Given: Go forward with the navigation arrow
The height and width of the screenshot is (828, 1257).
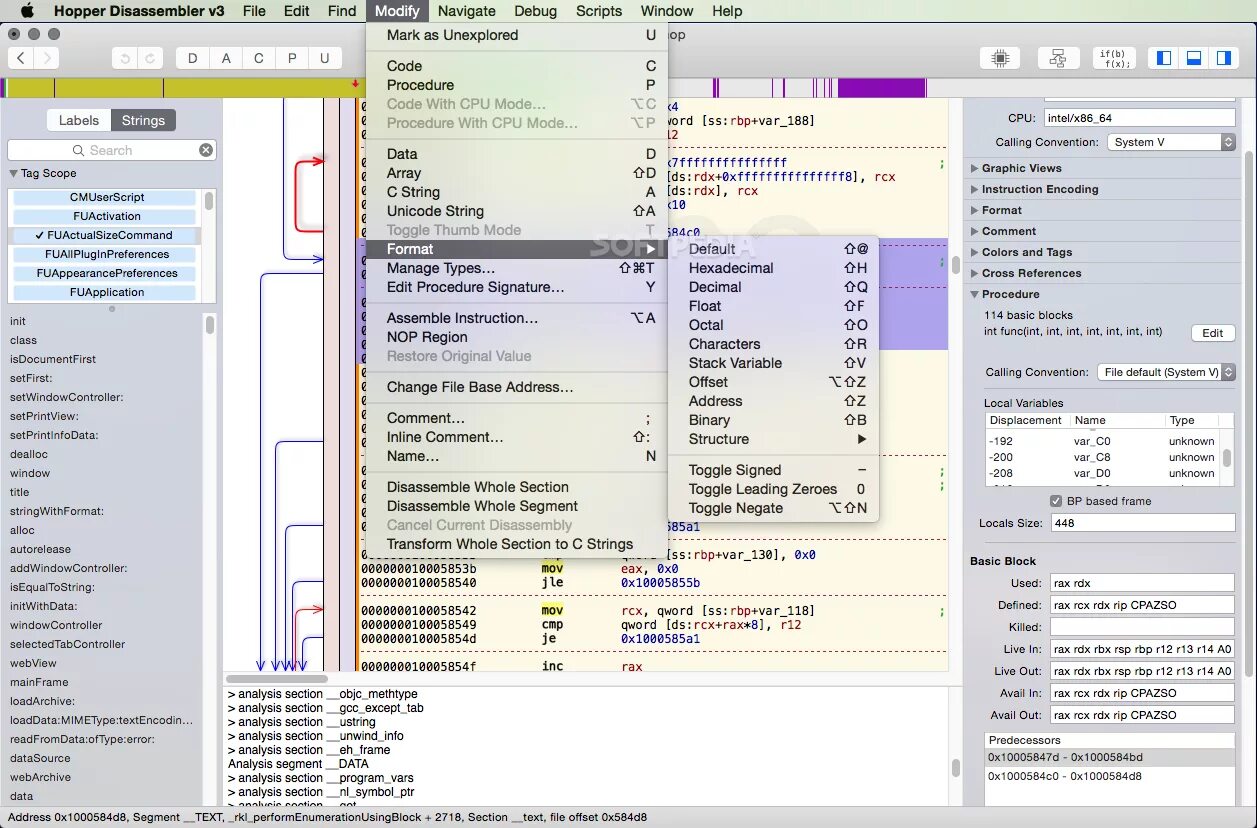Looking at the screenshot, I should tap(47, 58).
